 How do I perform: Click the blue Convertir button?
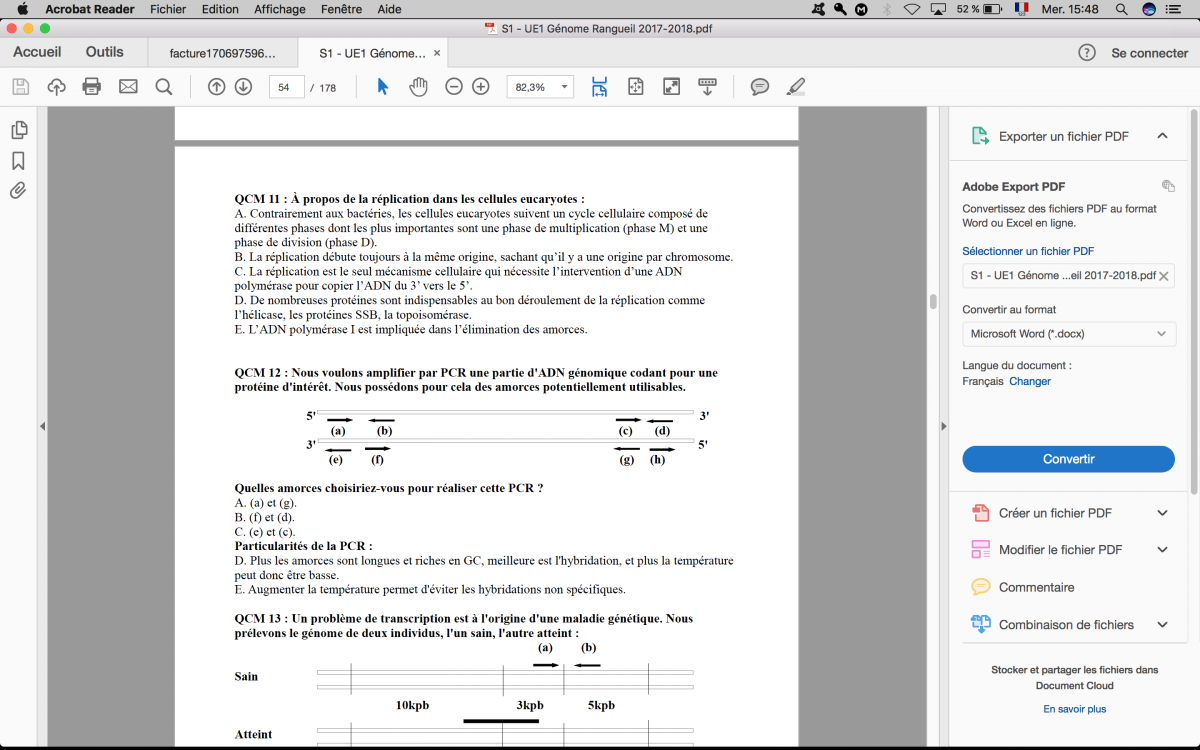tap(1068, 459)
